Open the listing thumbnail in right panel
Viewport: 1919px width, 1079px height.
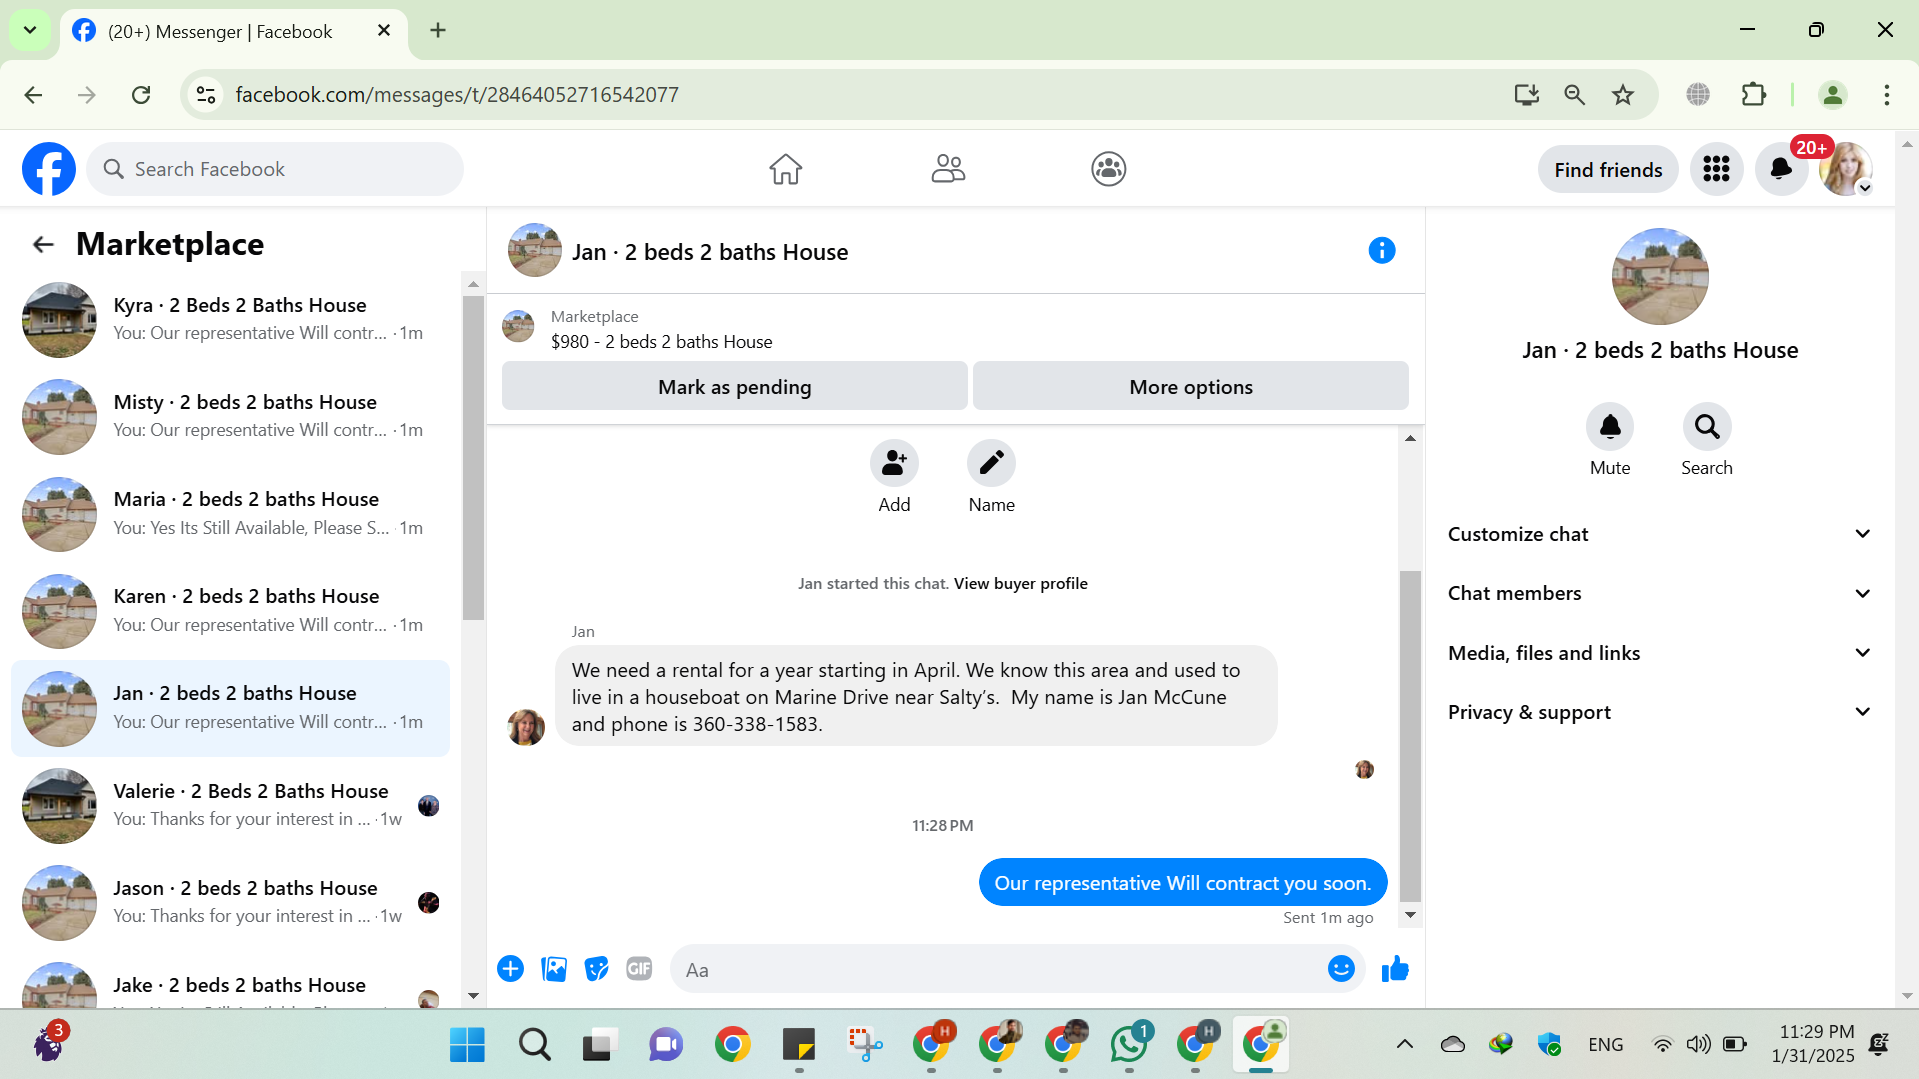pyautogui.click(x=1660, y=276)
